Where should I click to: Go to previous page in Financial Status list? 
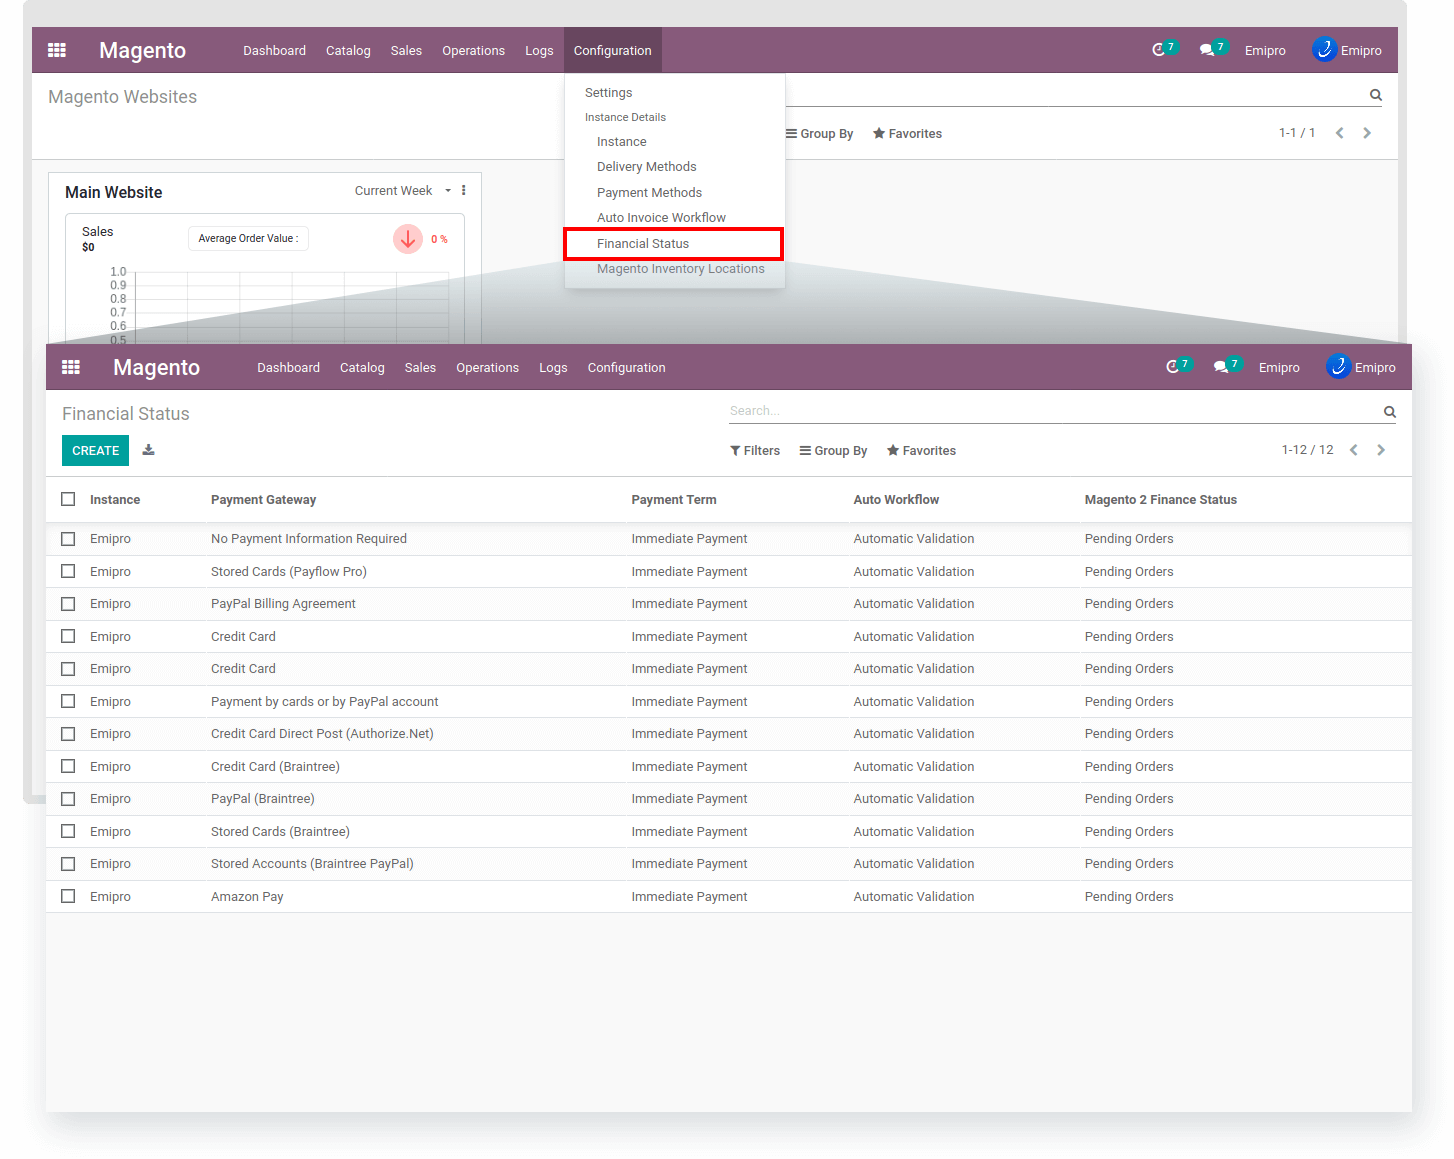click(1354, 450)
